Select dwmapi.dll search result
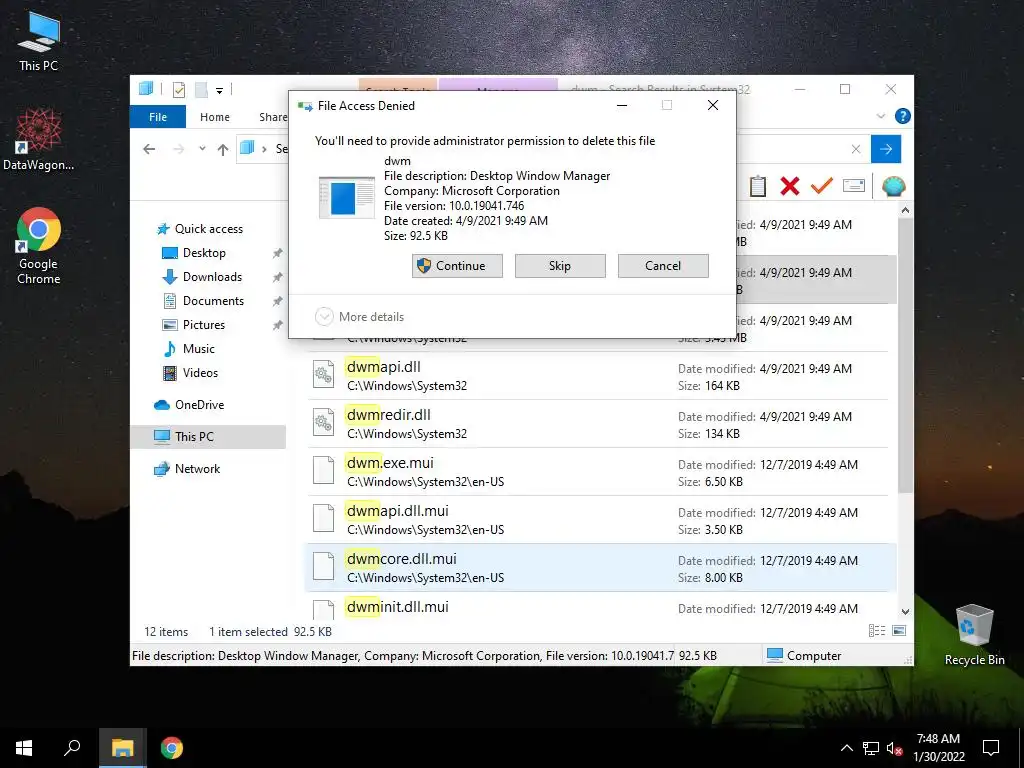This screenshot has height=768, width=1024. [598, 376]
